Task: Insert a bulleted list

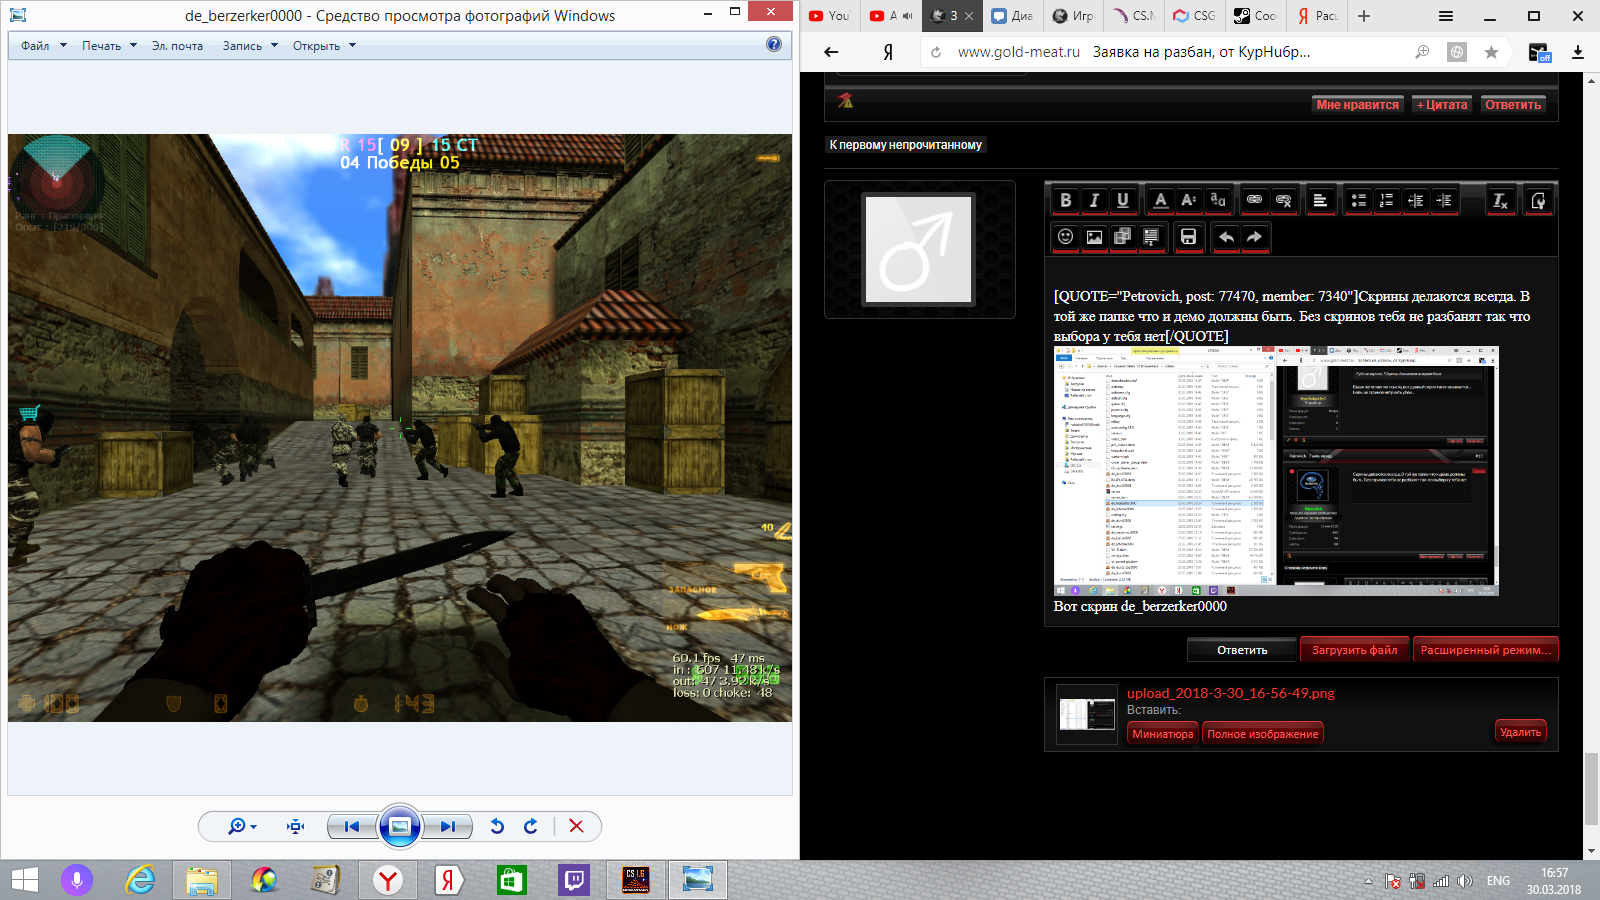Action: click(x=1358, y=201)
